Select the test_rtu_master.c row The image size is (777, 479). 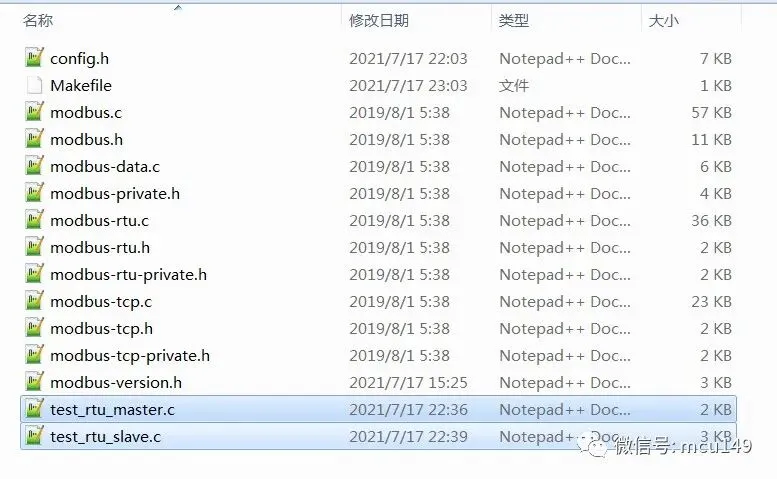pyautogui.click(x=379, y=409)
